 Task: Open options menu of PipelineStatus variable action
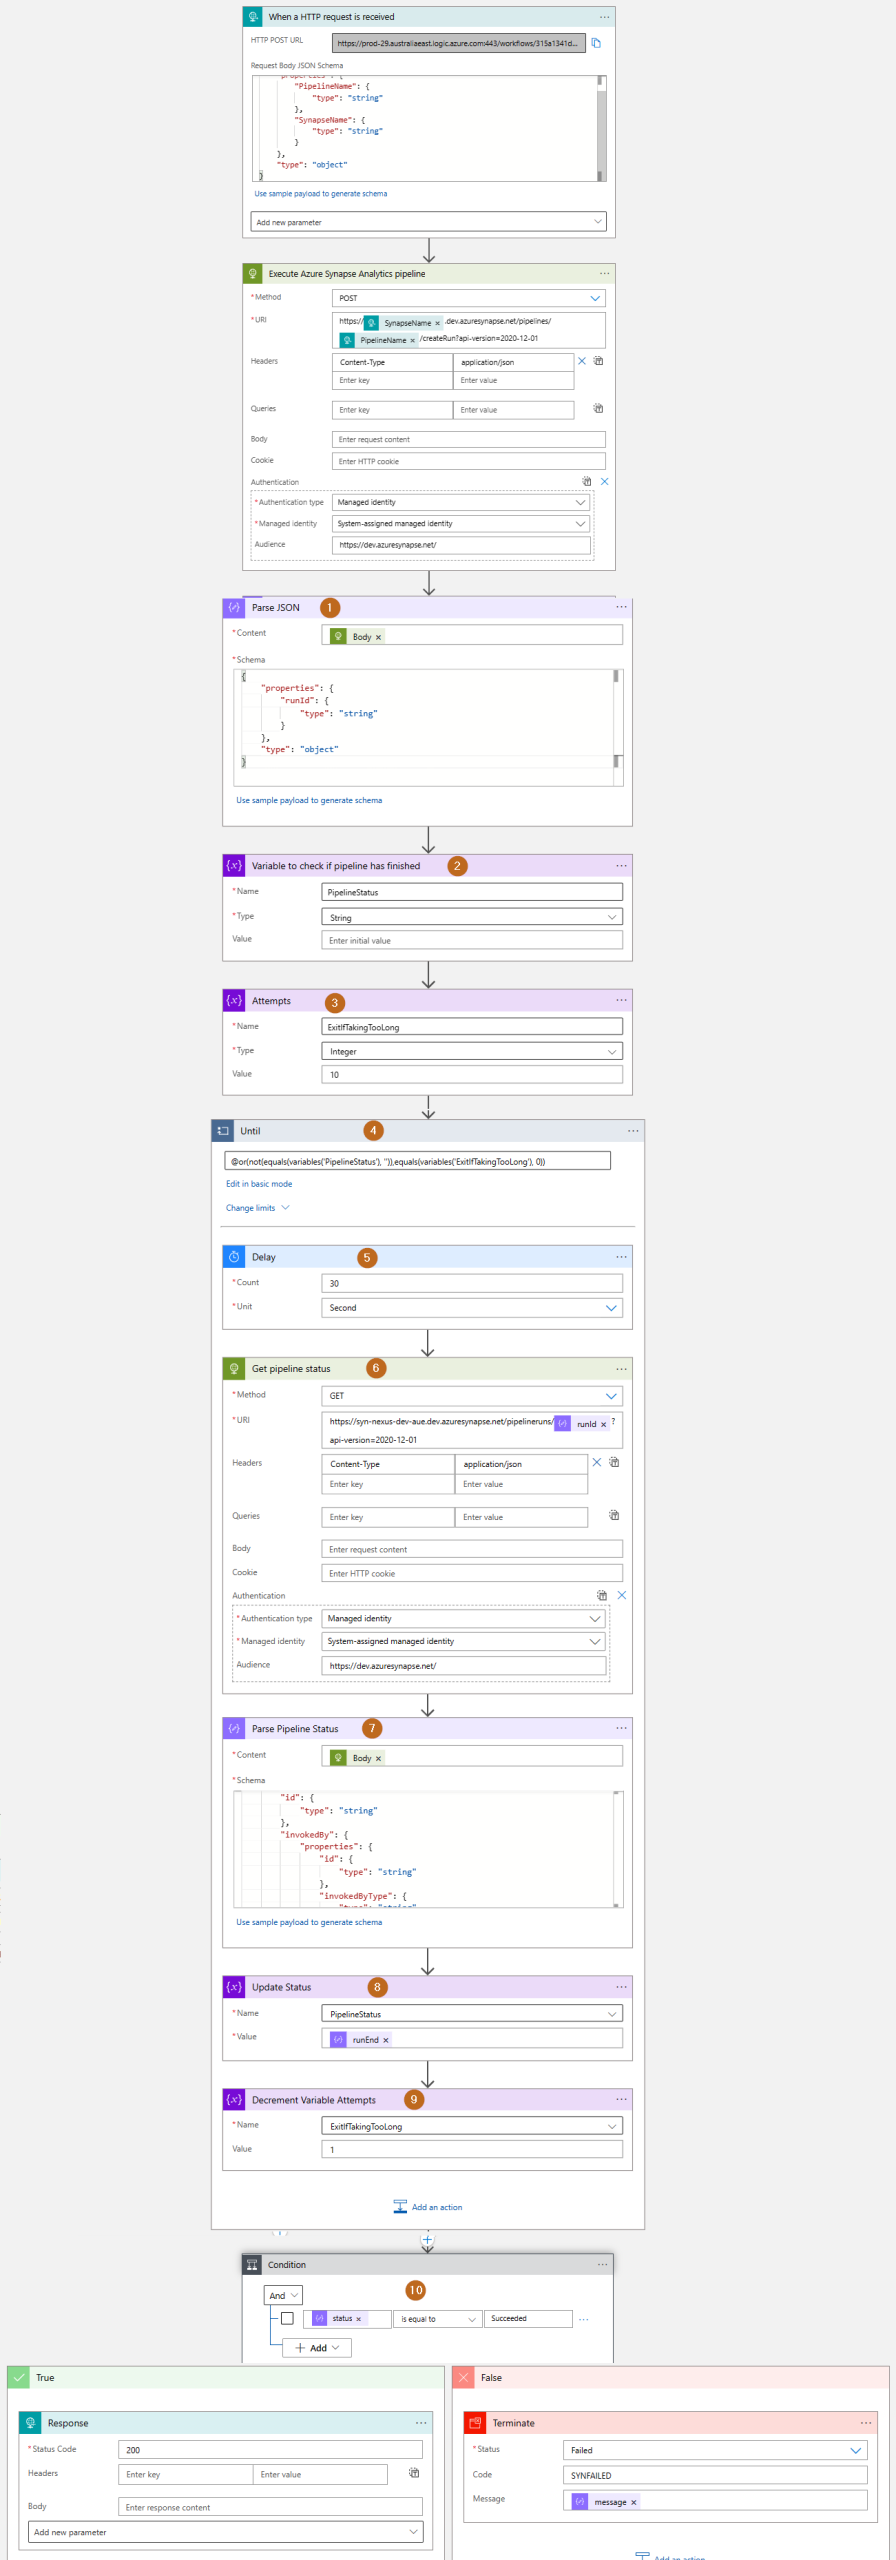click(x=621, y=866)
